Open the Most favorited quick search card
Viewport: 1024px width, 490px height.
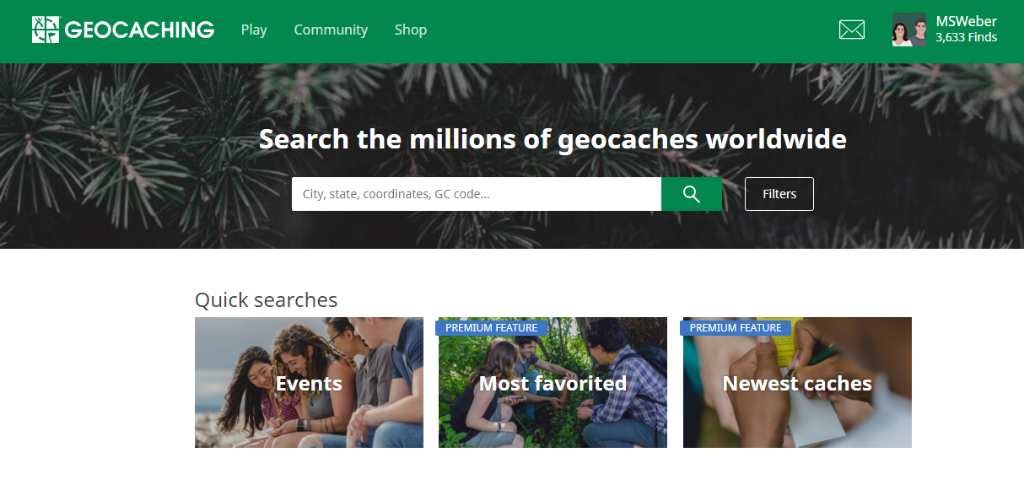pos(552,382)
